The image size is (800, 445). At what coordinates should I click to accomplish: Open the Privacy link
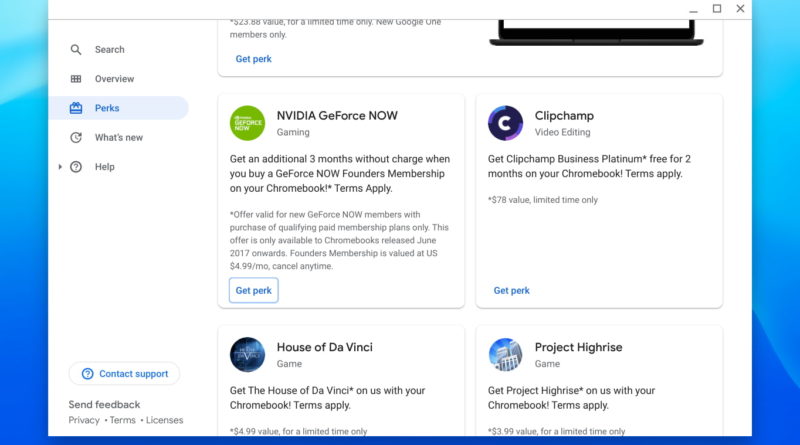[x=84, y=420]
